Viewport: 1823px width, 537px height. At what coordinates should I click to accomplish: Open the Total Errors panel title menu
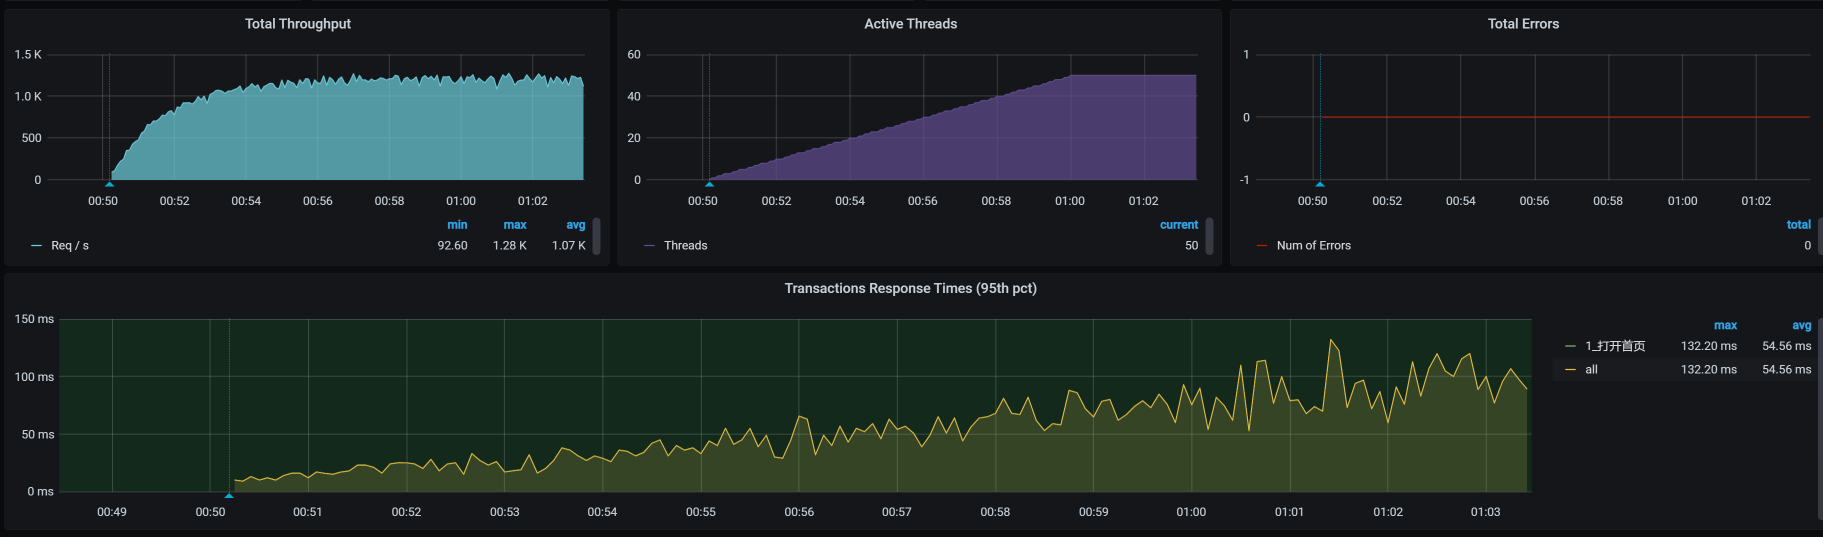[x=1522, y=24]
